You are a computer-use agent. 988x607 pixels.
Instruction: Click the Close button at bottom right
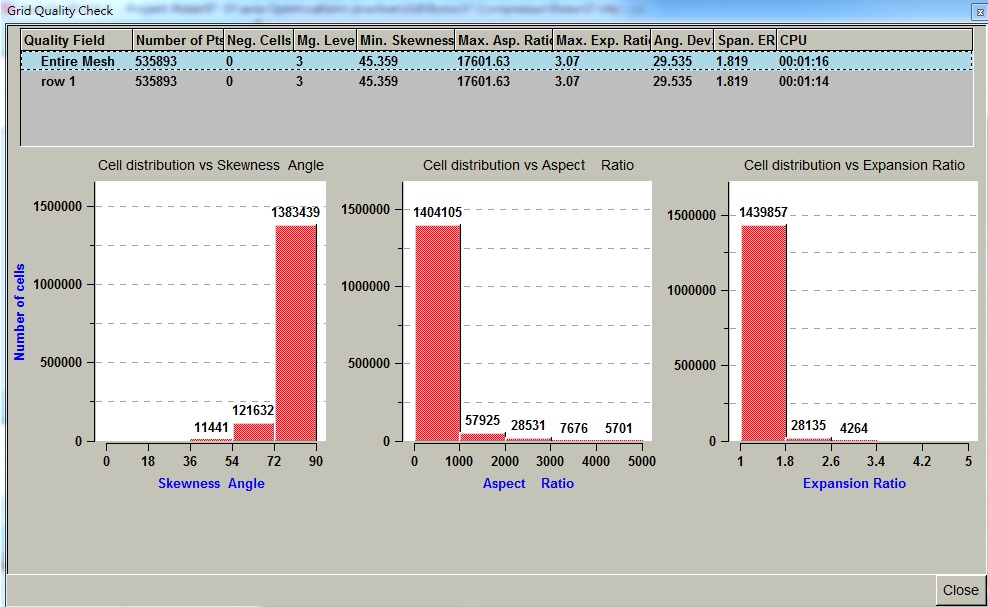pyautogui.click(x=960, y=590)
